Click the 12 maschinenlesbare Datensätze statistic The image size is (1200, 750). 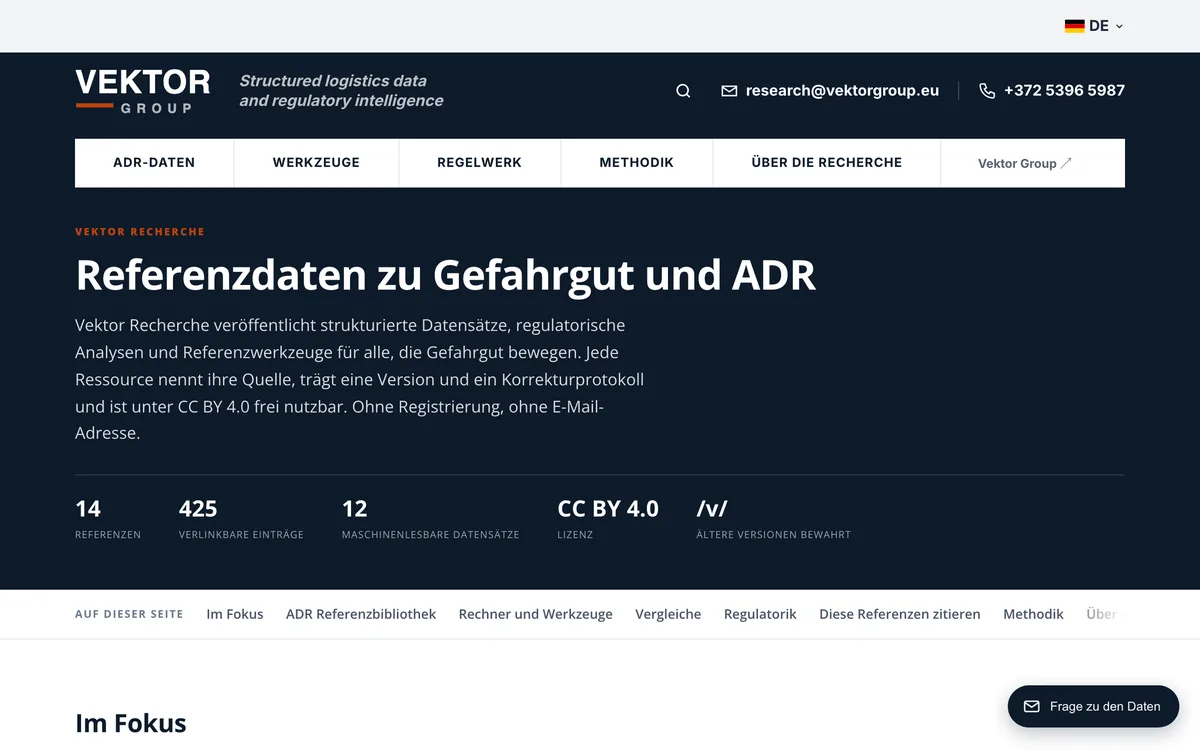(430, 520)
